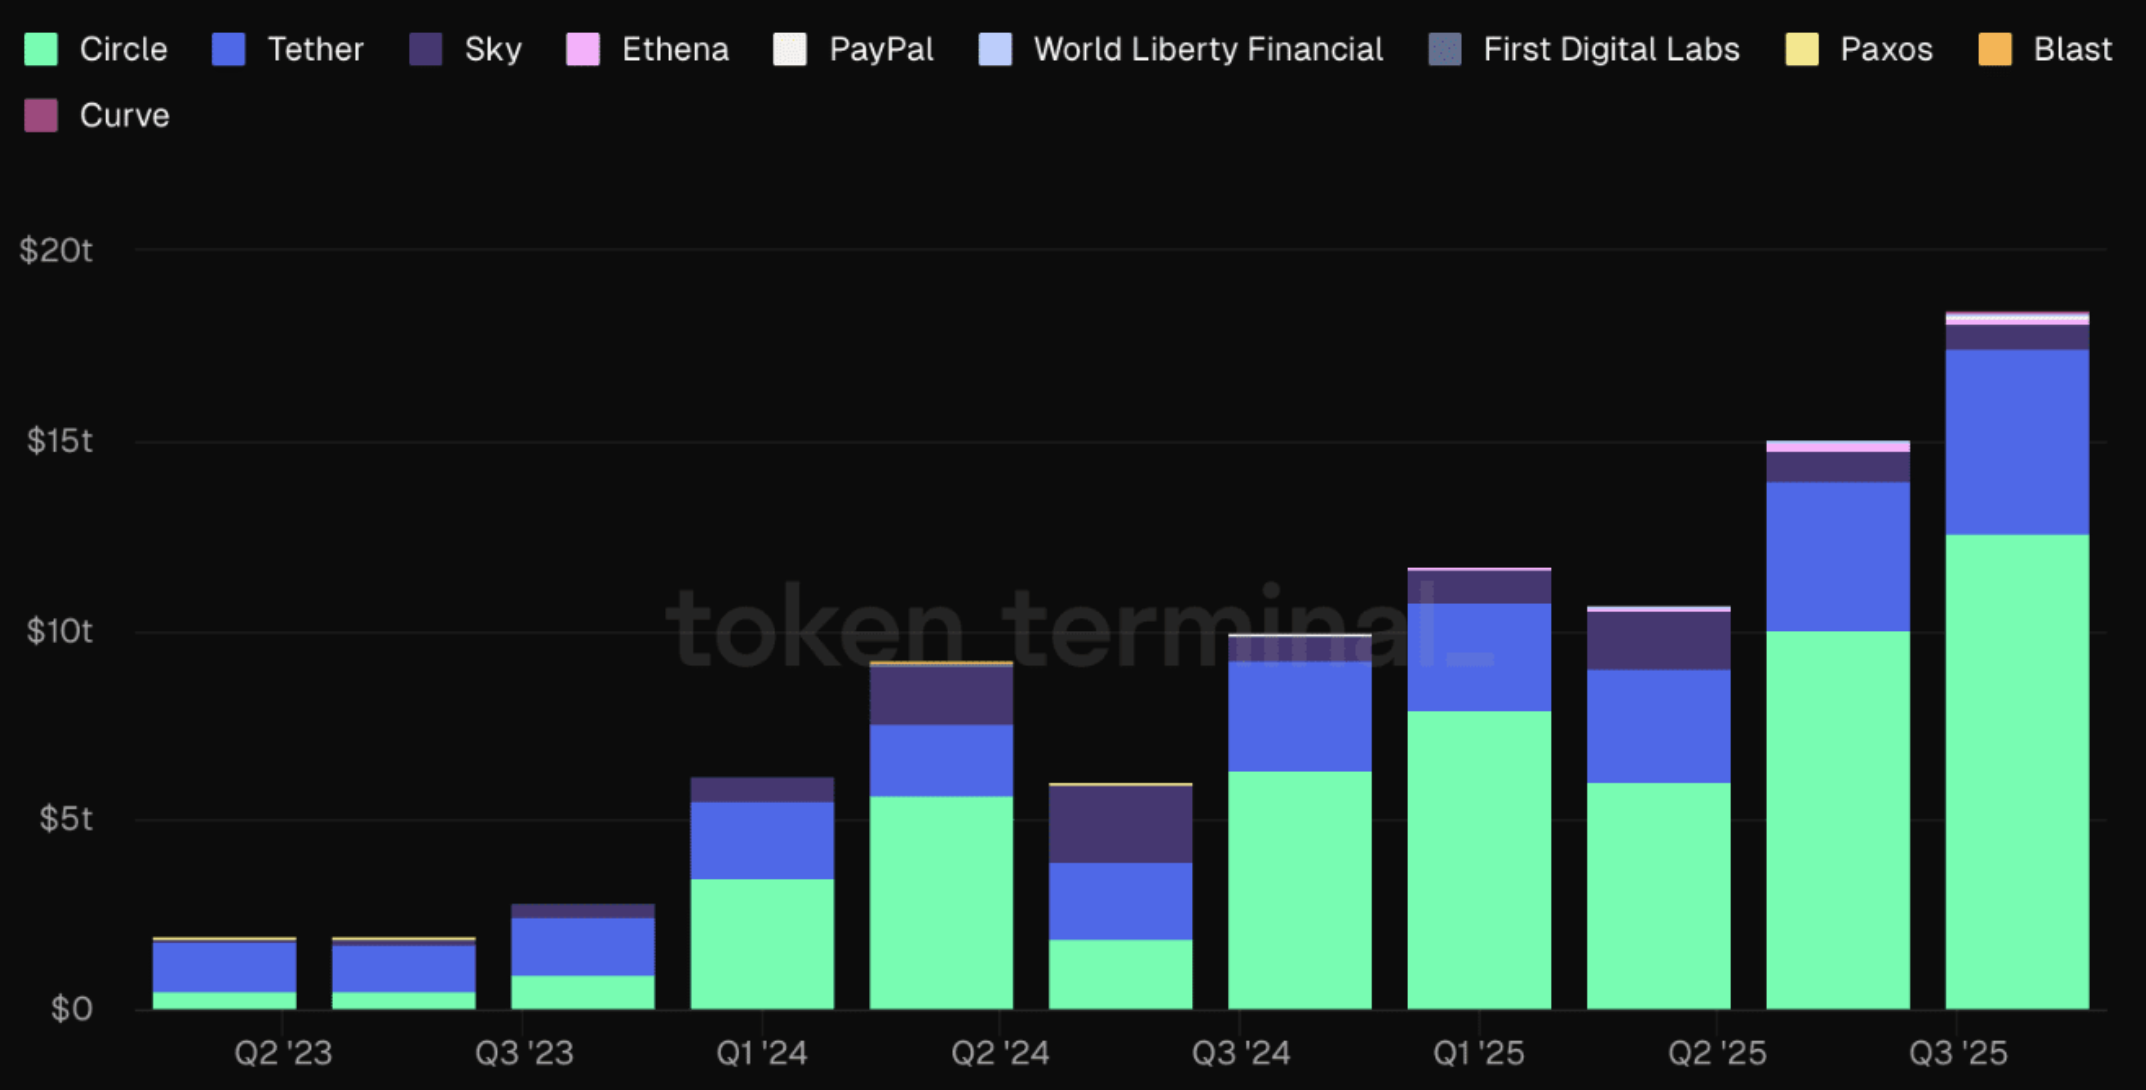Click the World Liberty Financial legend swatch
The height and width of the screenshot is (1090, 2146).
coord(995,49)
